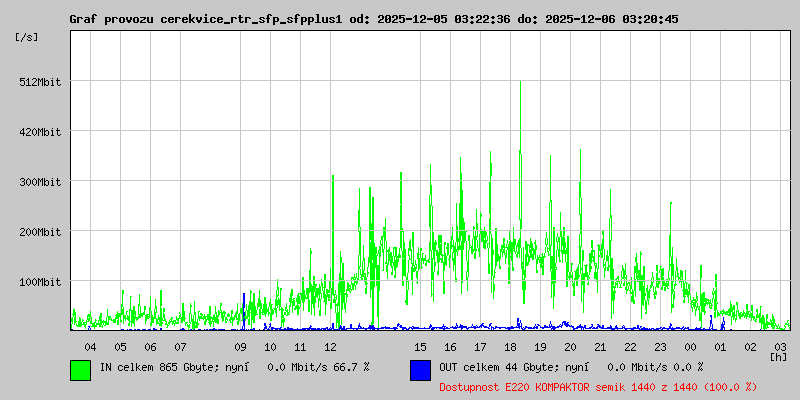Click the red Dostupnost E220 KOMPAKTOR text
The image size is (800, 400).
point(598,387)
